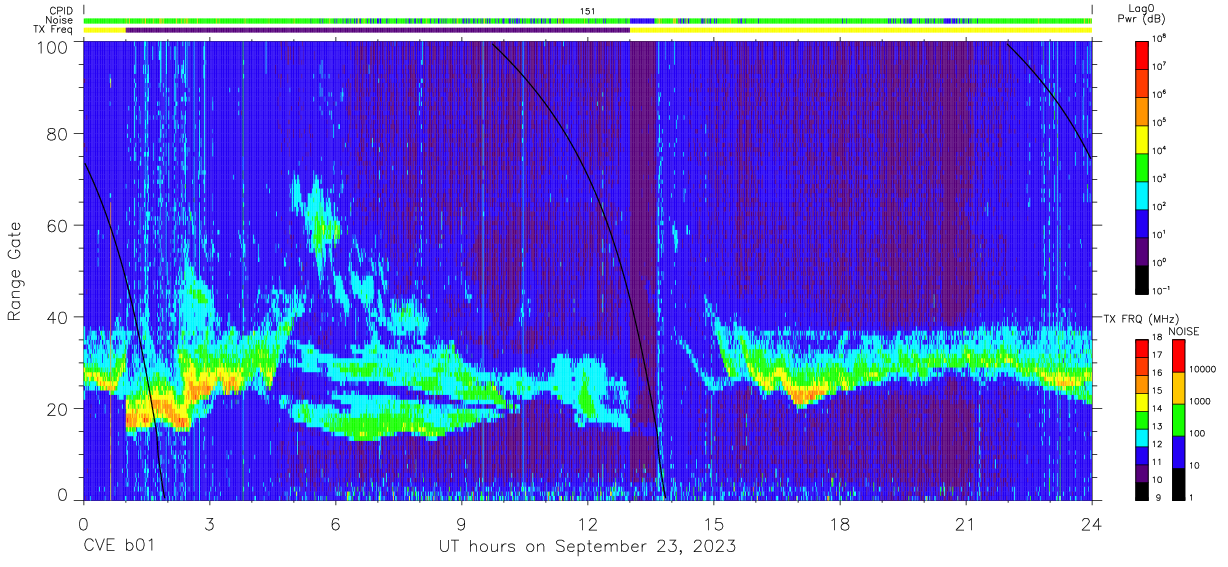The height and width of the screenshot is (567, 1228).
Task: Click the 100 noise legend label
Action: [x=1199, y=433]
